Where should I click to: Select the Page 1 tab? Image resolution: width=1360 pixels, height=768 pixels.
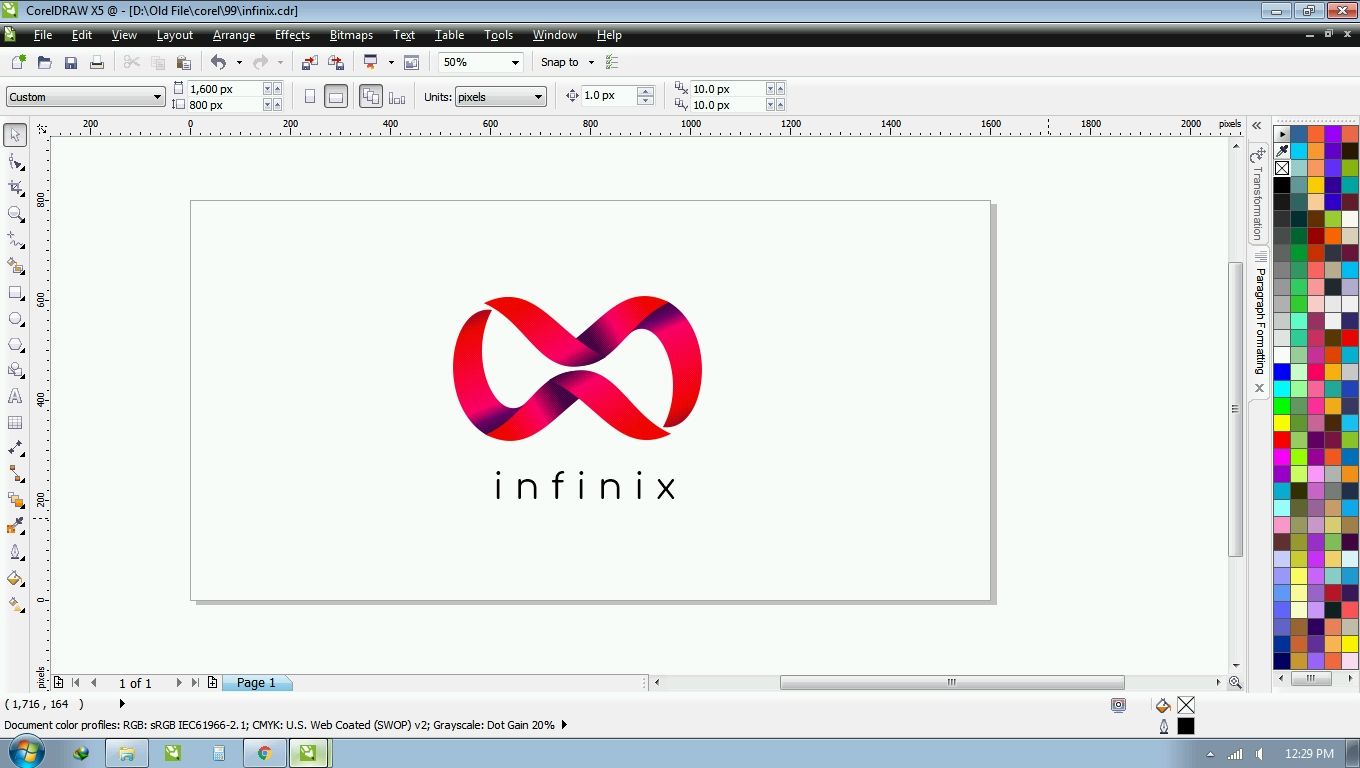pos(256,683)
